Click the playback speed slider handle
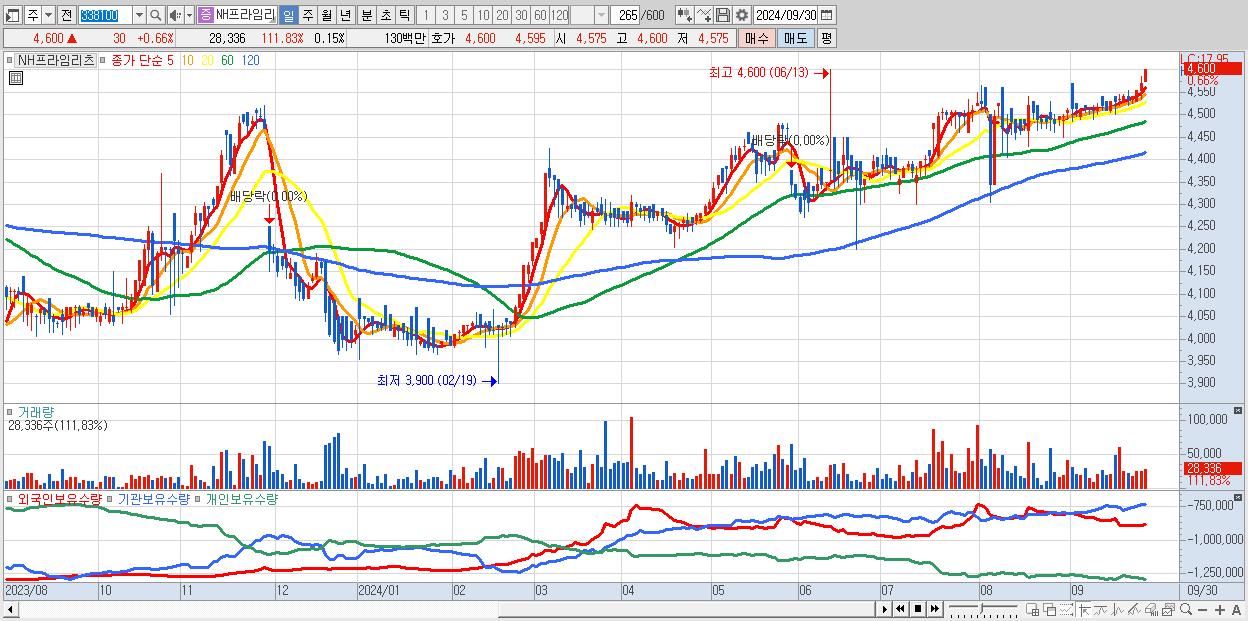The image size is (1248, 621). pyautogui.click(x=981, y=608)
